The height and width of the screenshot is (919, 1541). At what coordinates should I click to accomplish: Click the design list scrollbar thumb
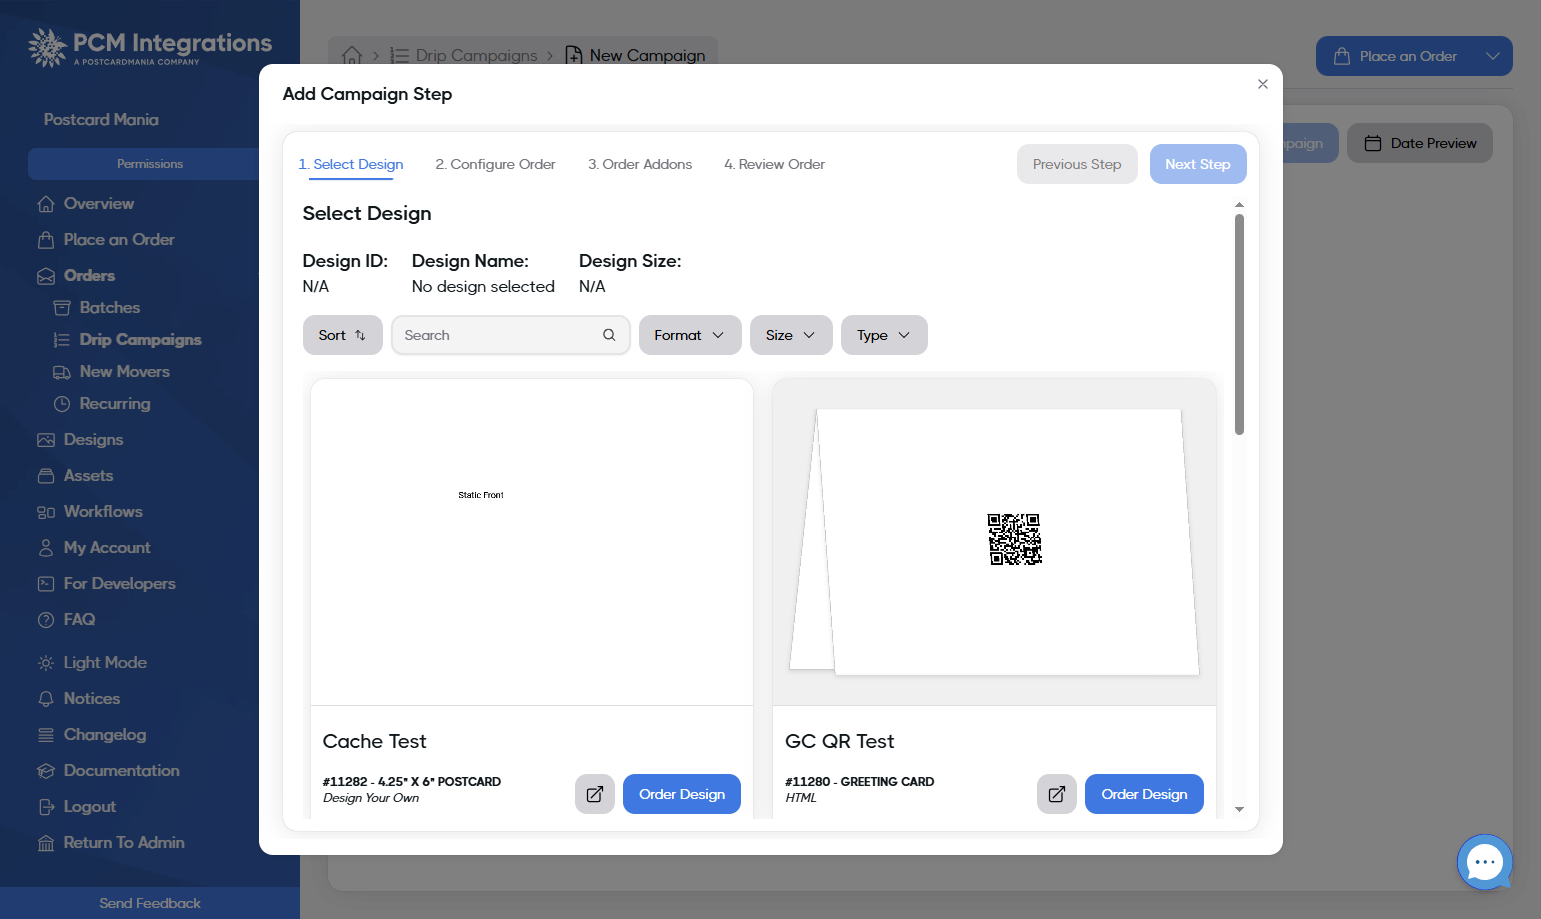pyautogui.click(x=1239, y=325)
